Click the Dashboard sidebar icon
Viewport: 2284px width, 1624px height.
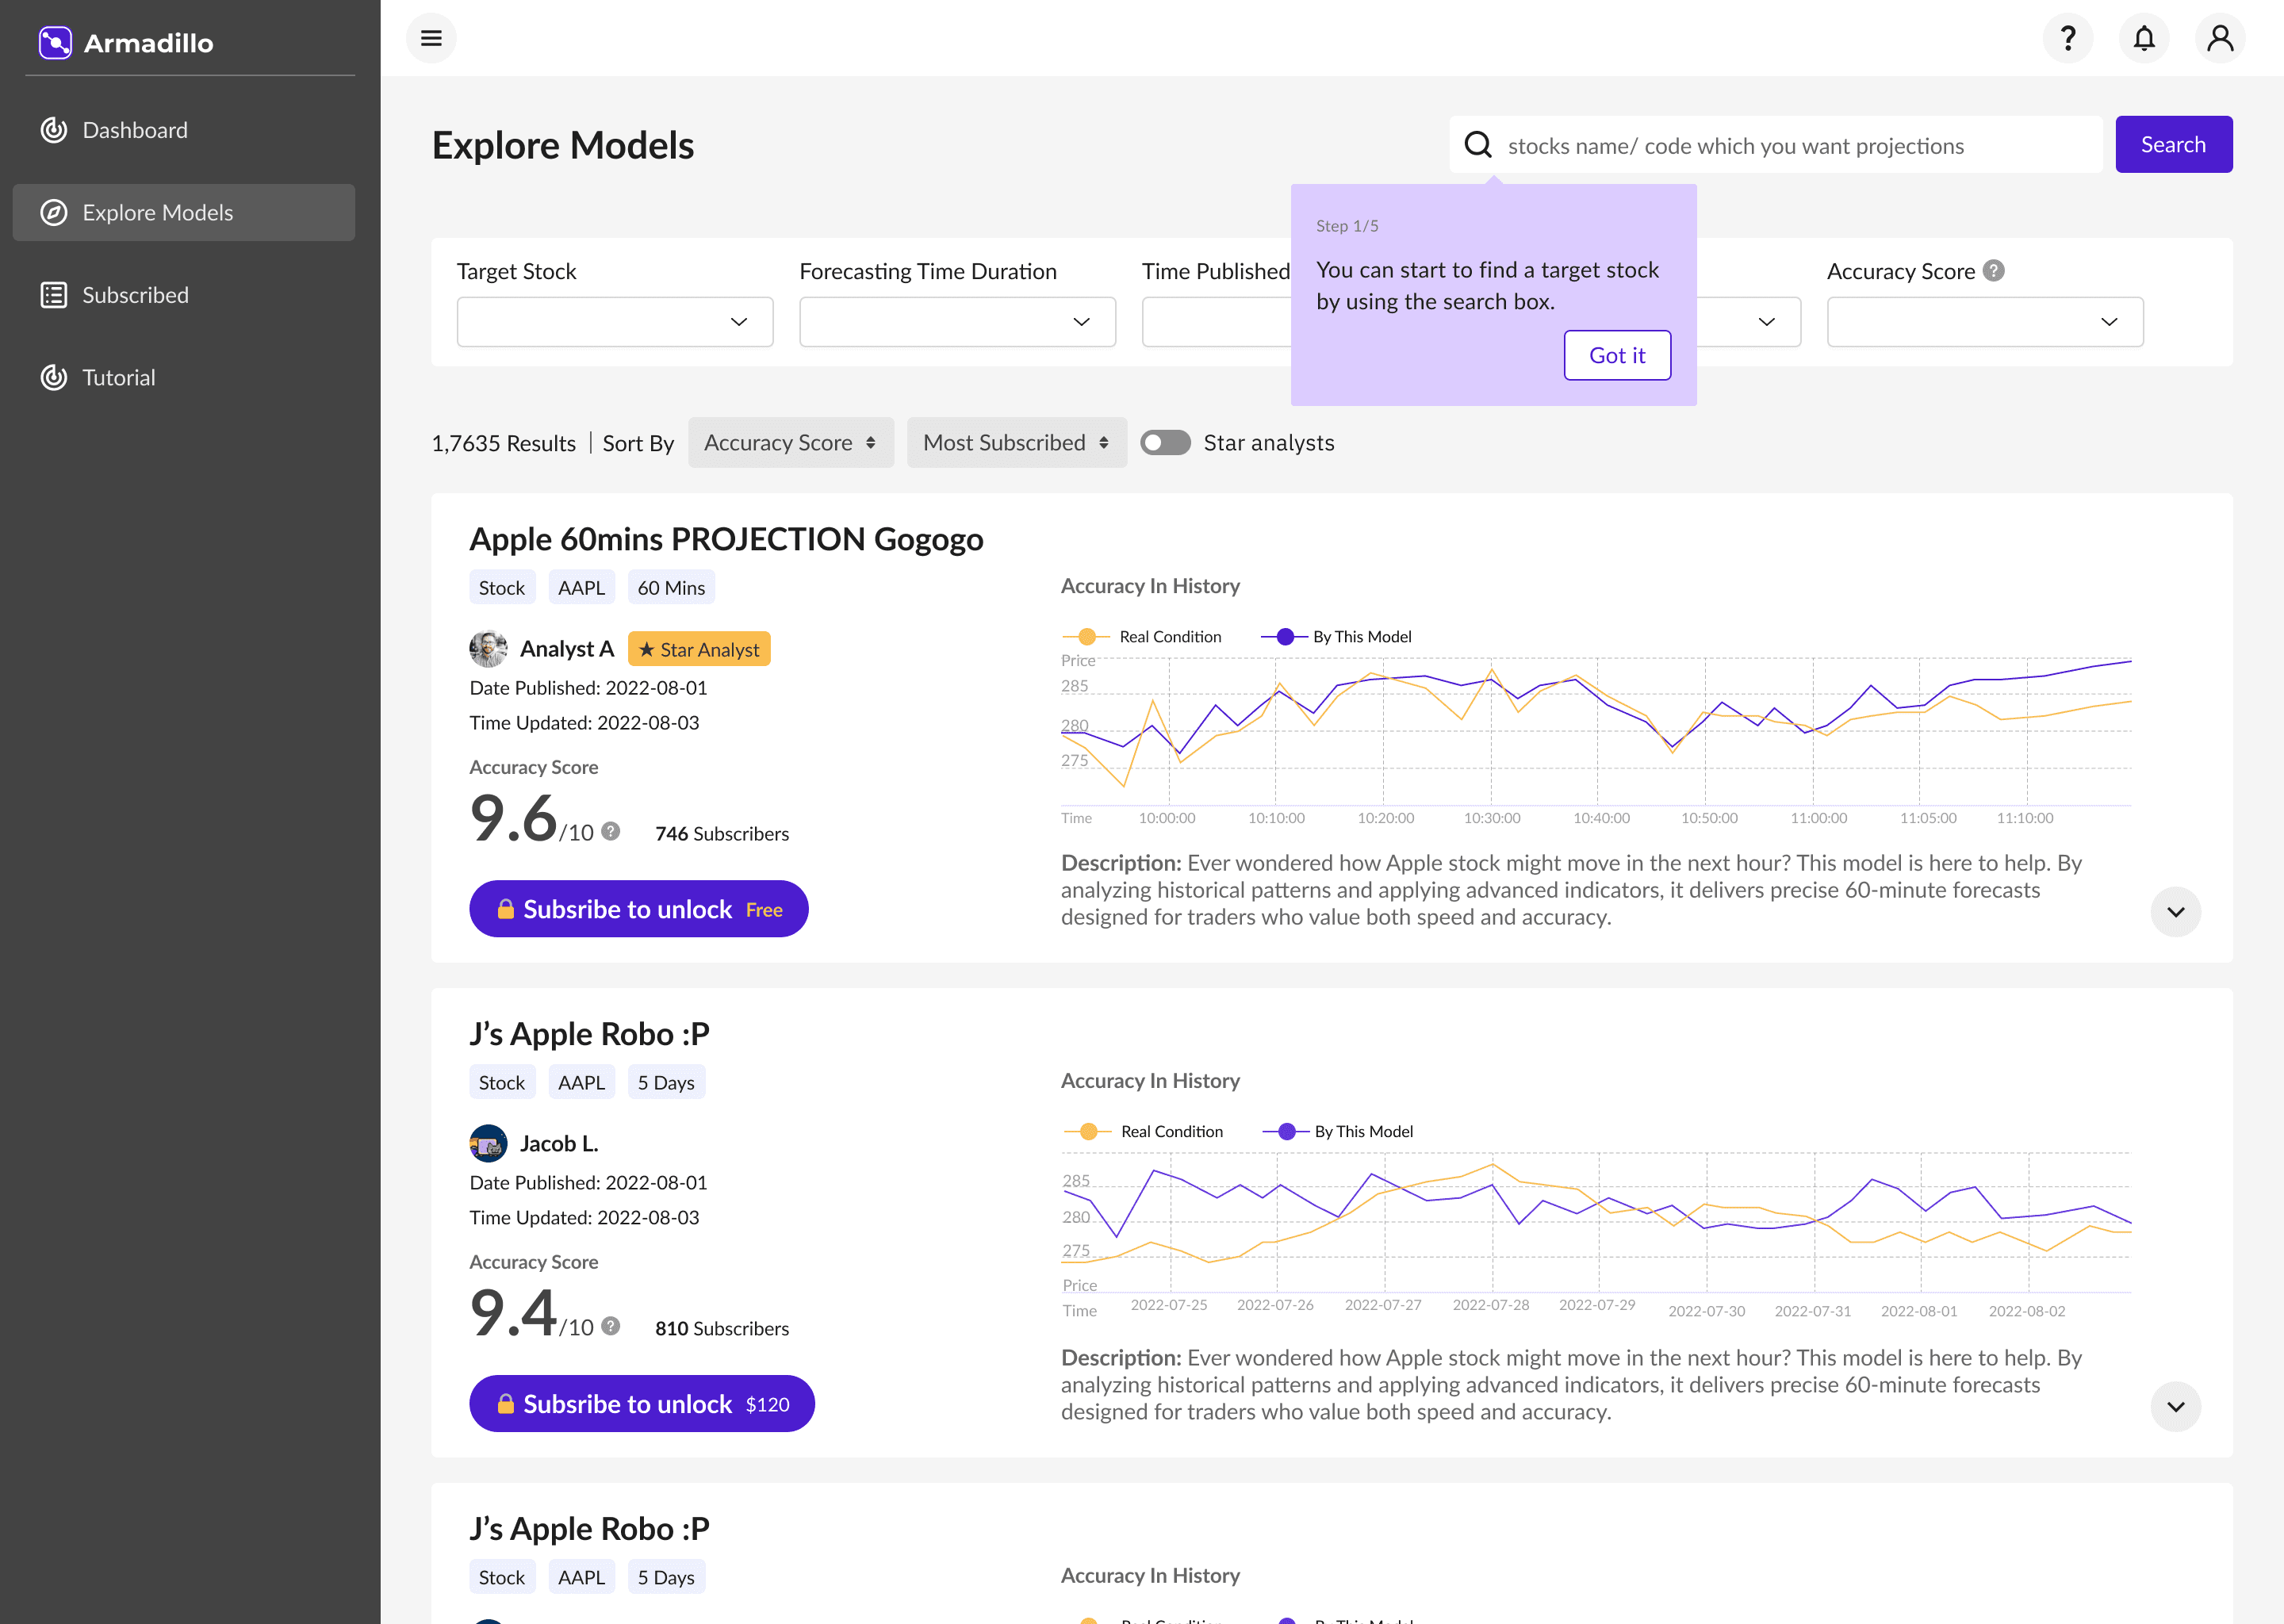pyautogui.click(x=54, y=130)
